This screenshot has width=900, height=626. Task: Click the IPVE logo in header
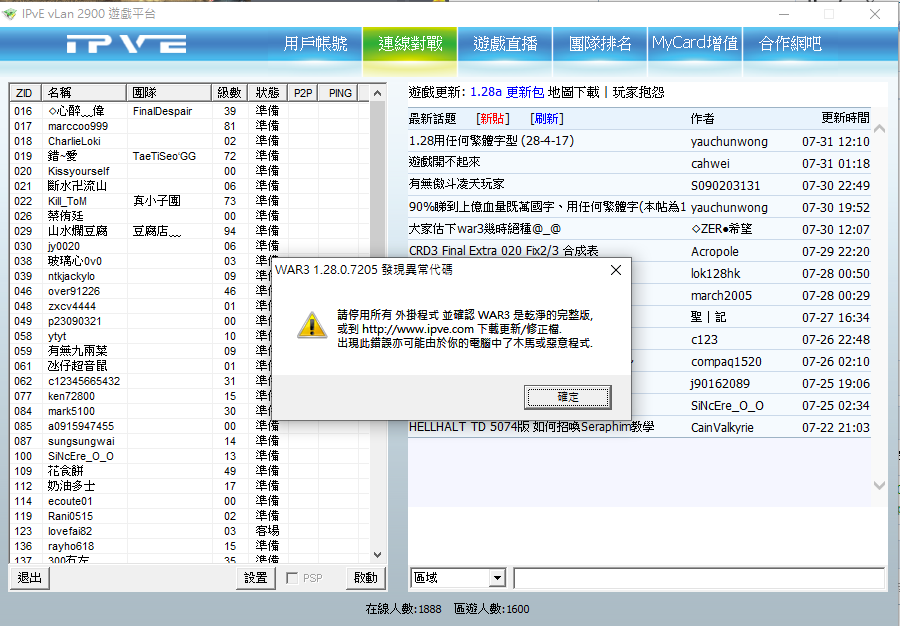coord(126,44)
